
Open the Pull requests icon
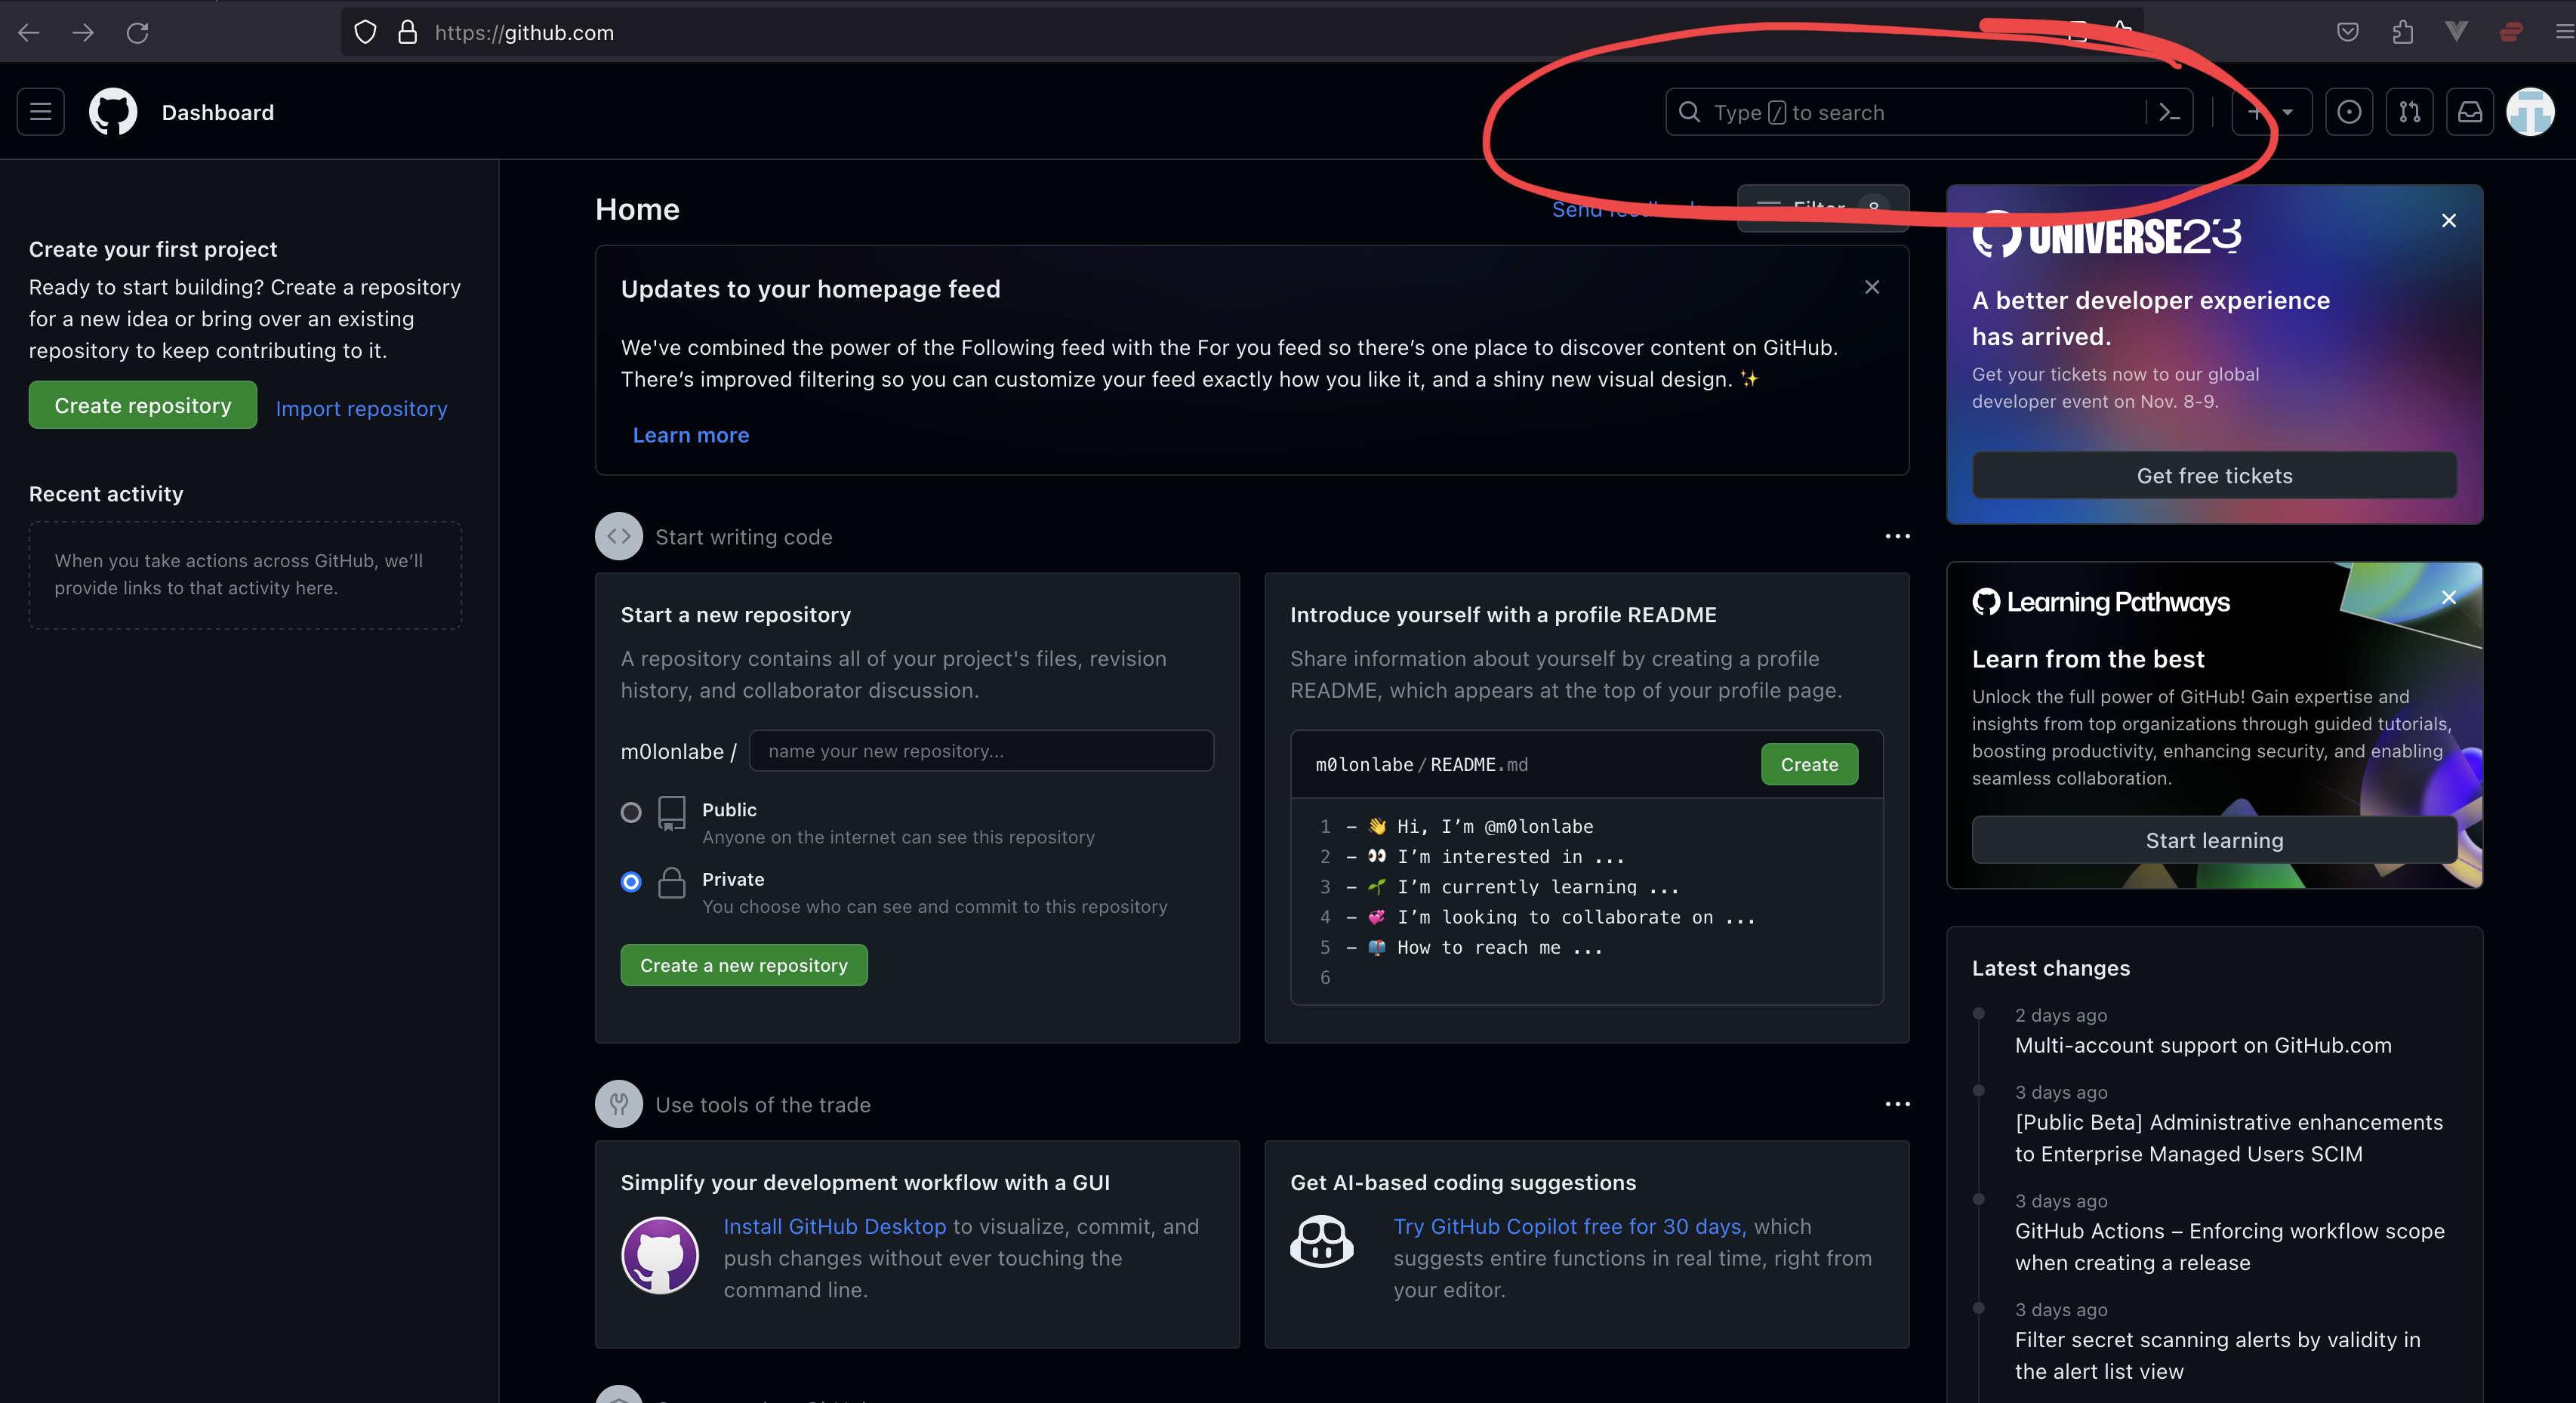pyautogui.click(x=2409, y=112)
